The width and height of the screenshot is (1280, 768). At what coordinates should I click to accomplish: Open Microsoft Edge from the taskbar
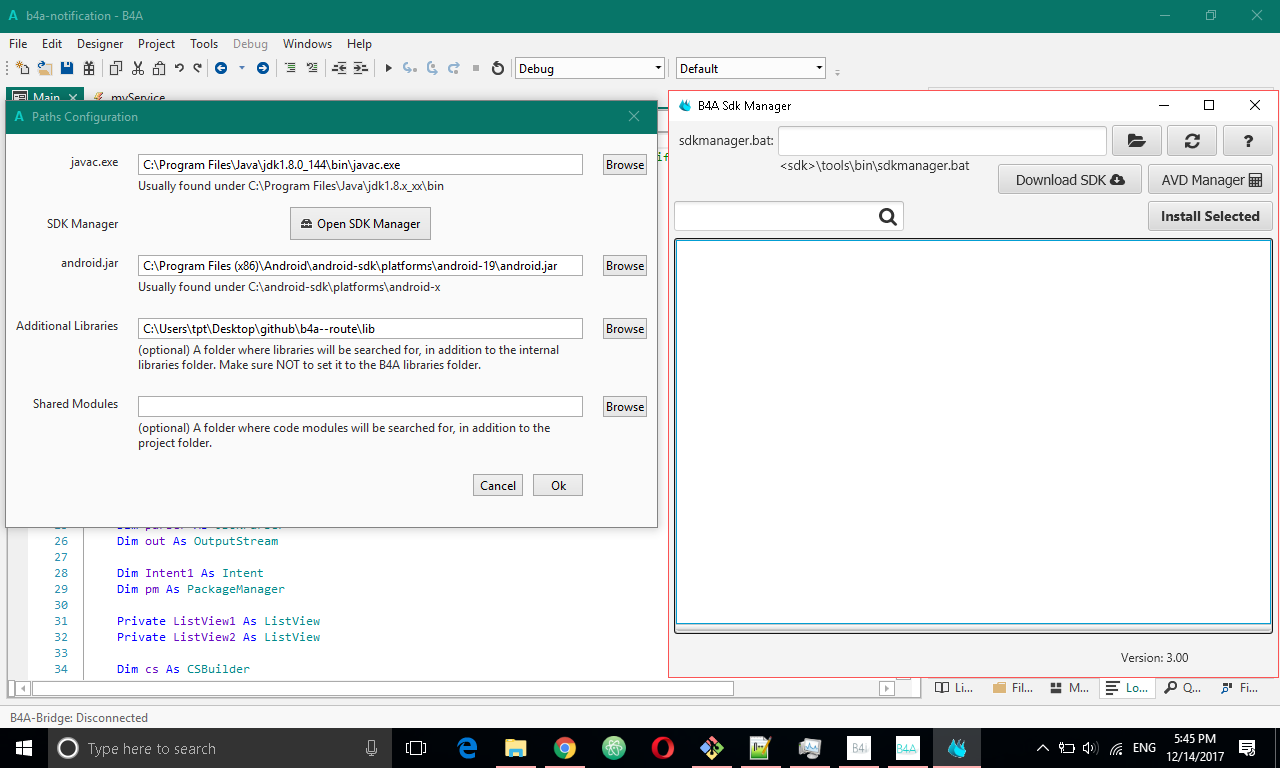467,748
